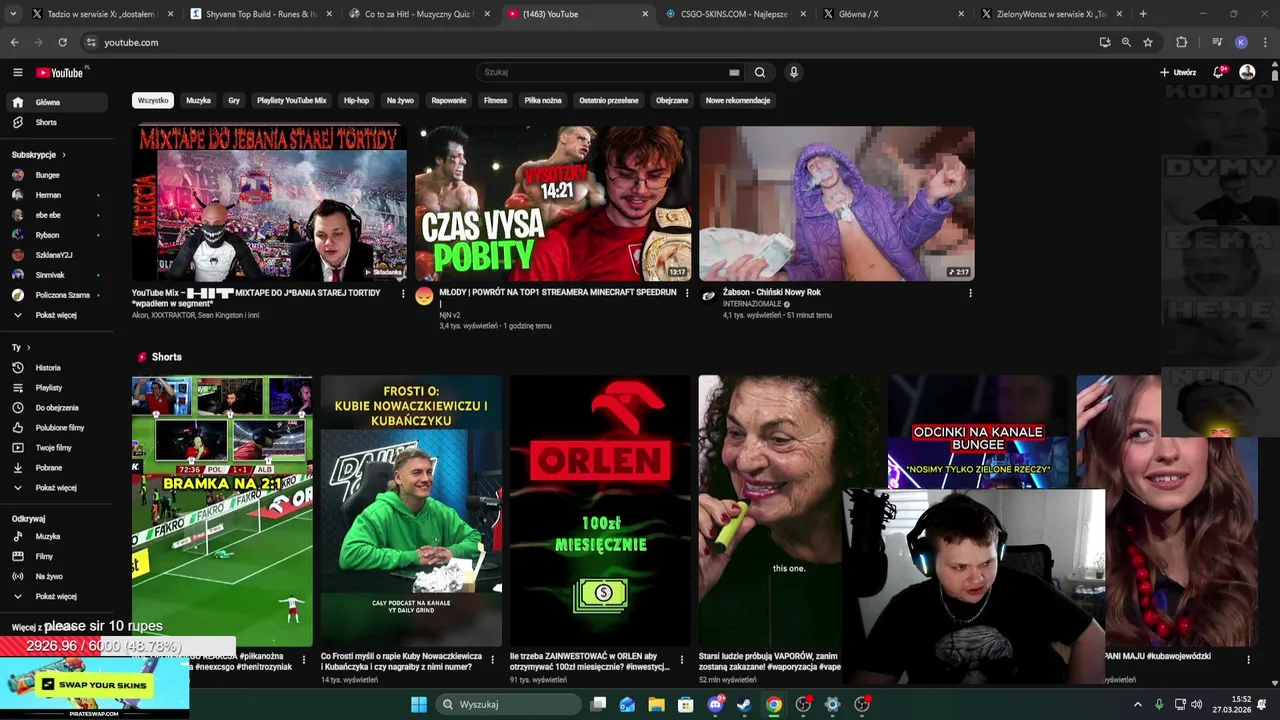Select the Gry filter chip
Screen dimensions: 1280x720
pyautogui.click(x=234, y=100)
